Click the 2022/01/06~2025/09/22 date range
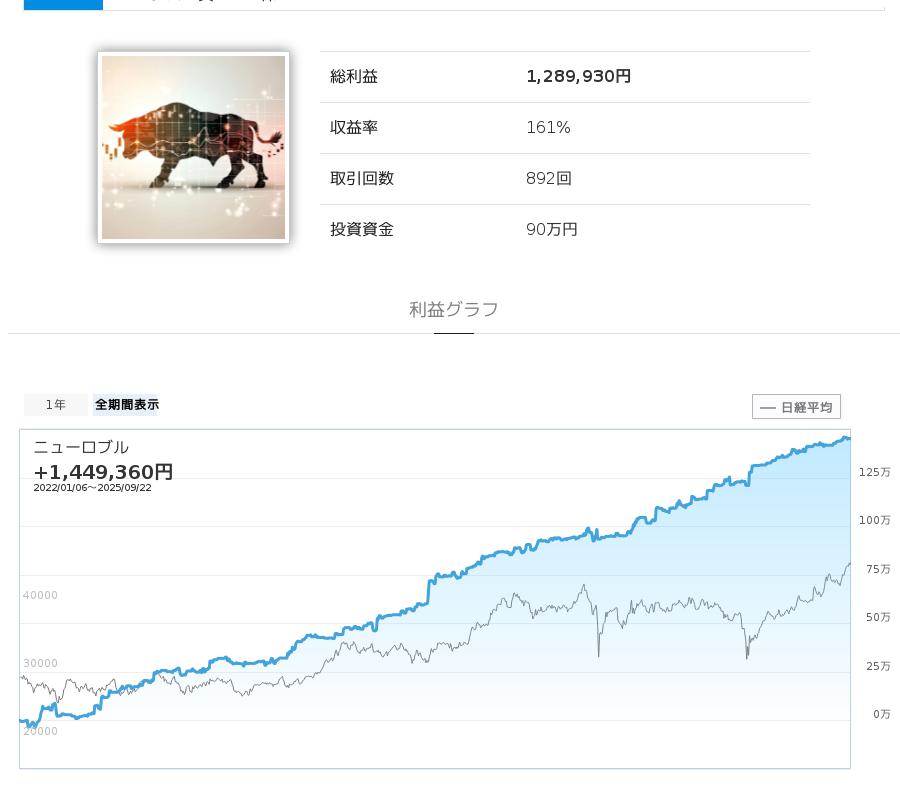This screenshot has width=900, height=790. (92, 487)
